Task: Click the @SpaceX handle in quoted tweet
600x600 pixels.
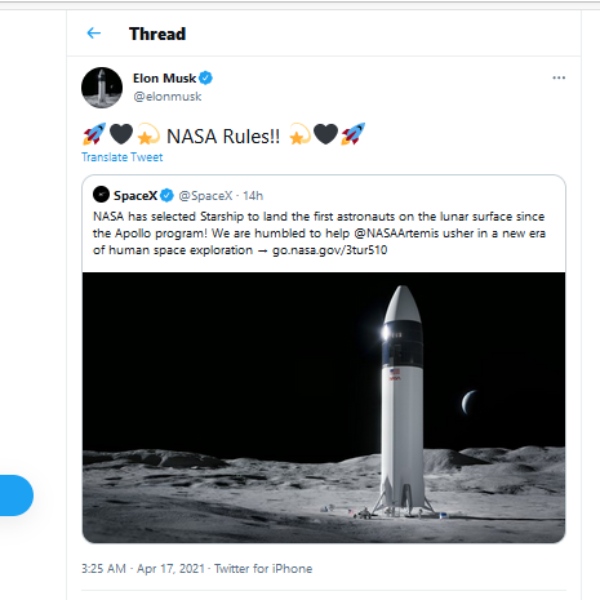Action: coord(205,195)
